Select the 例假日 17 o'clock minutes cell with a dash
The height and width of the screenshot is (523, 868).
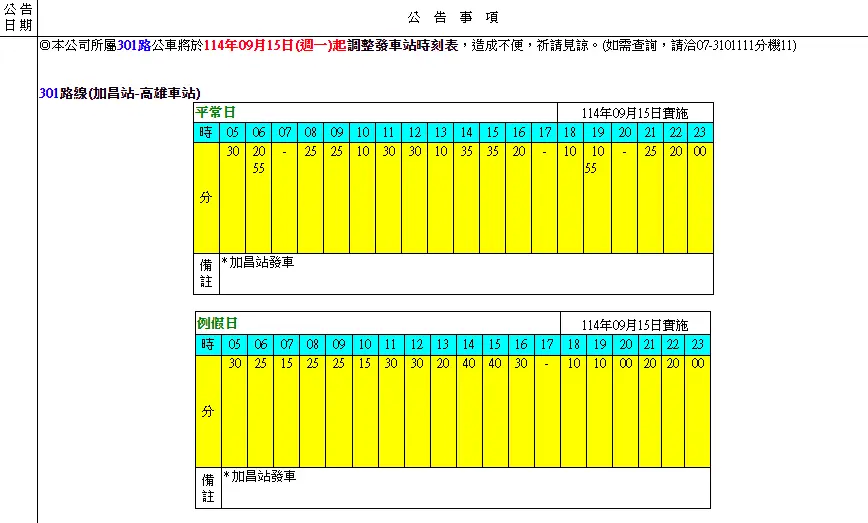(x=546, y=410)
